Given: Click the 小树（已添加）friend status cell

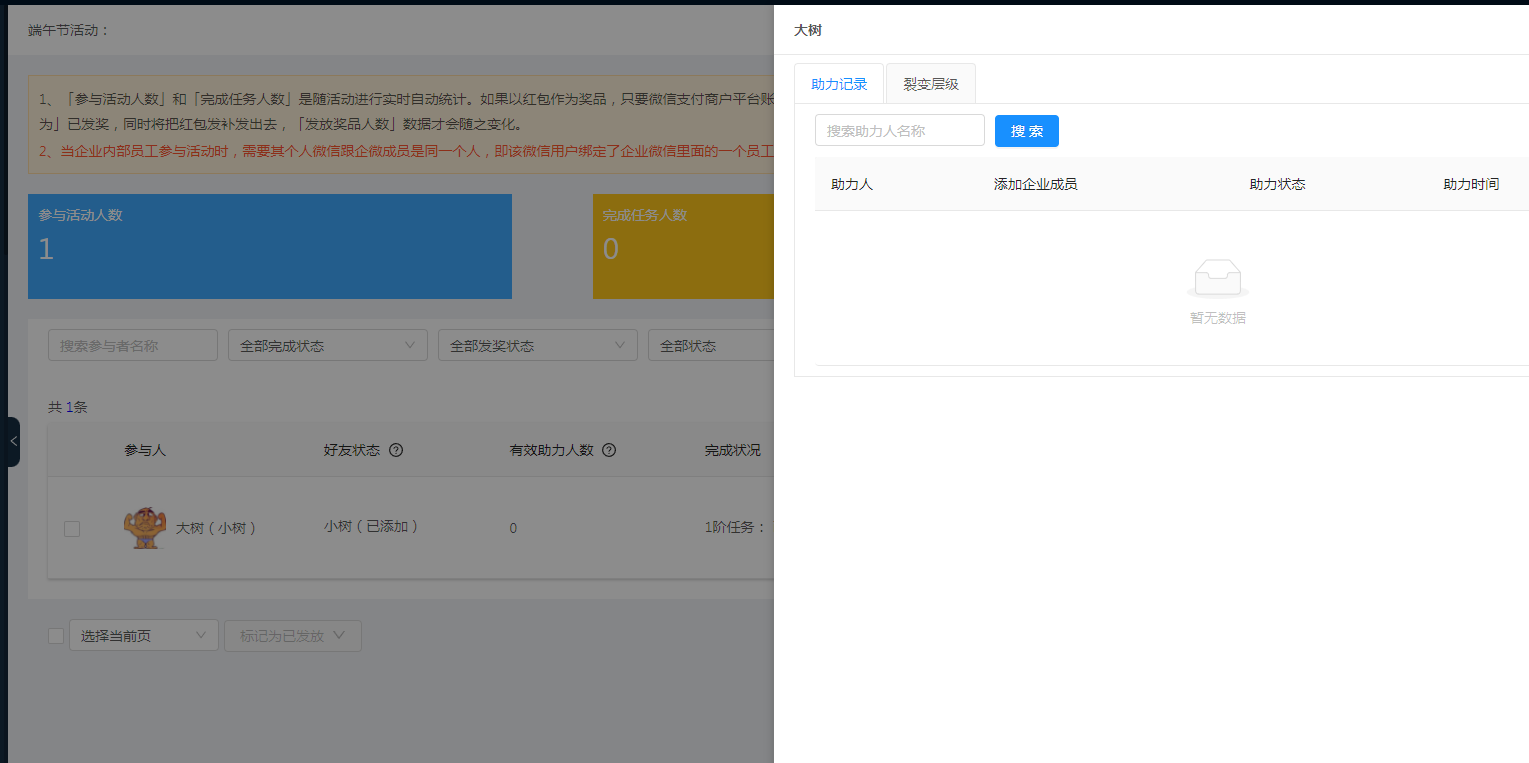Looking at the screenshot, I should click(x=371, y=526).
